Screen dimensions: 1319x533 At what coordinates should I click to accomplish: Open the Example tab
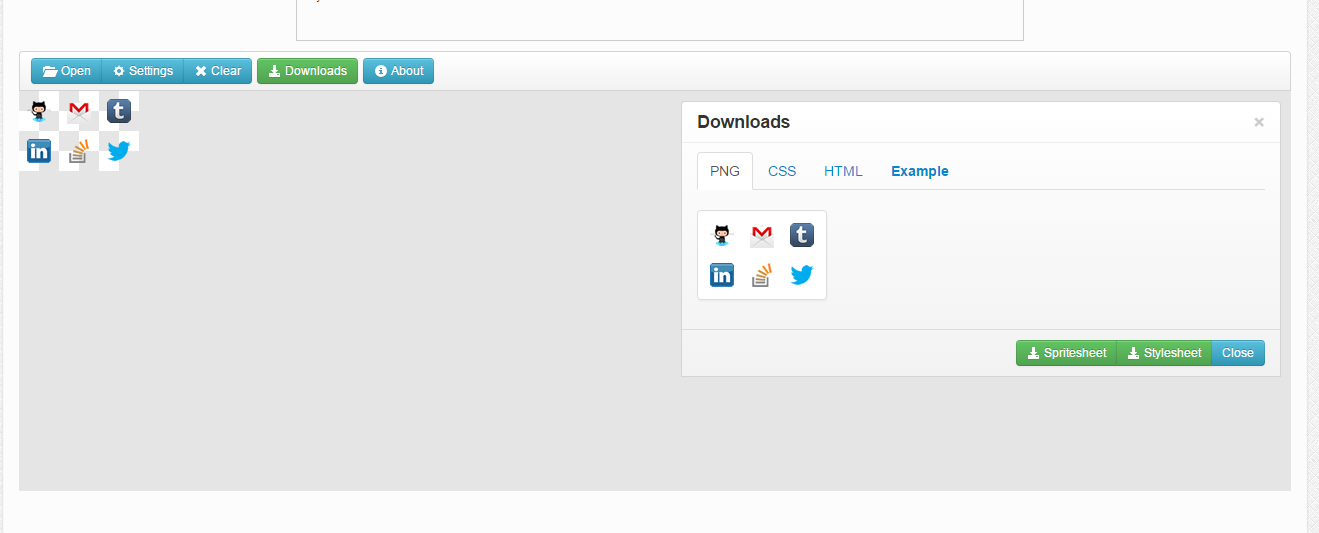point(920,171)
